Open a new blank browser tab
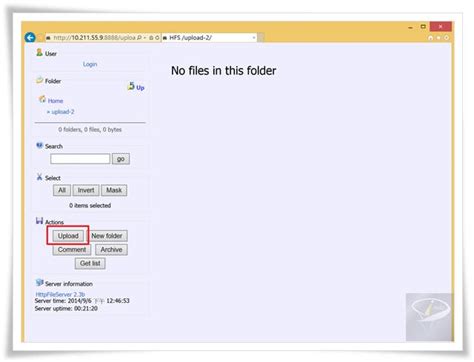474x362 pixels. tap(261, 38)
